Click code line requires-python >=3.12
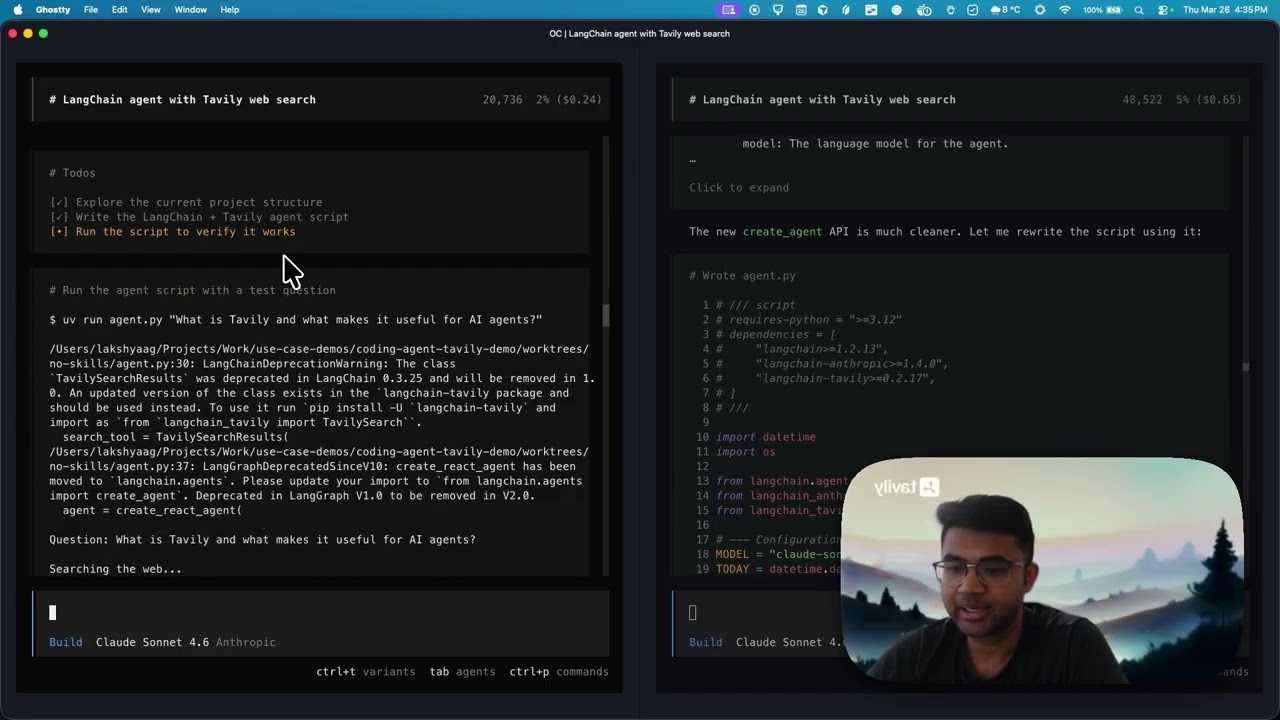This screenshot has height=720, width=1280. [808, 320]
